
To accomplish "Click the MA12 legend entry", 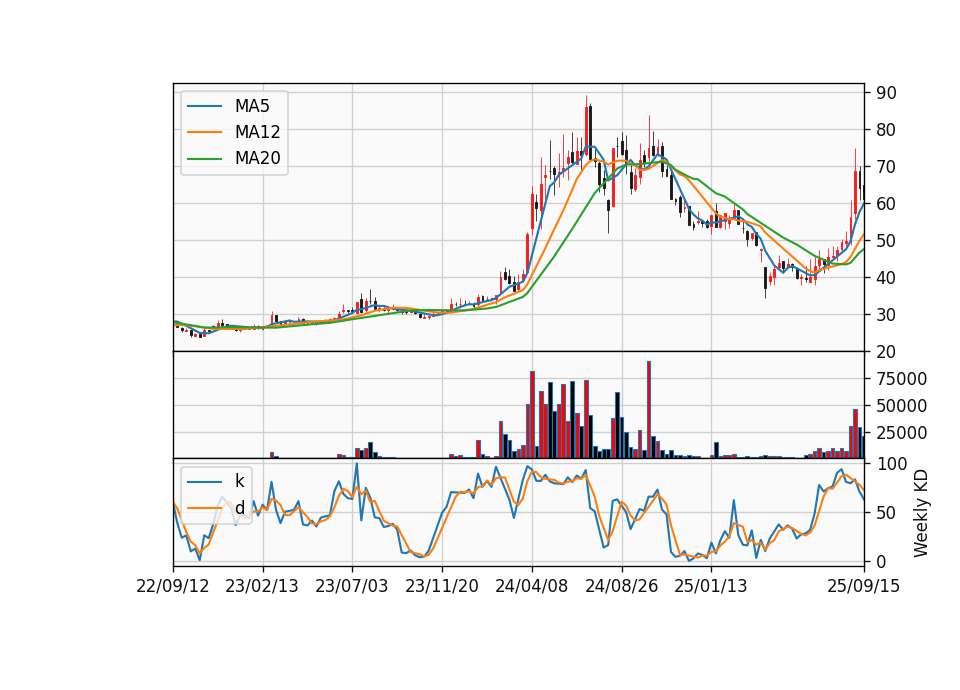I will [x=234, y=132].
